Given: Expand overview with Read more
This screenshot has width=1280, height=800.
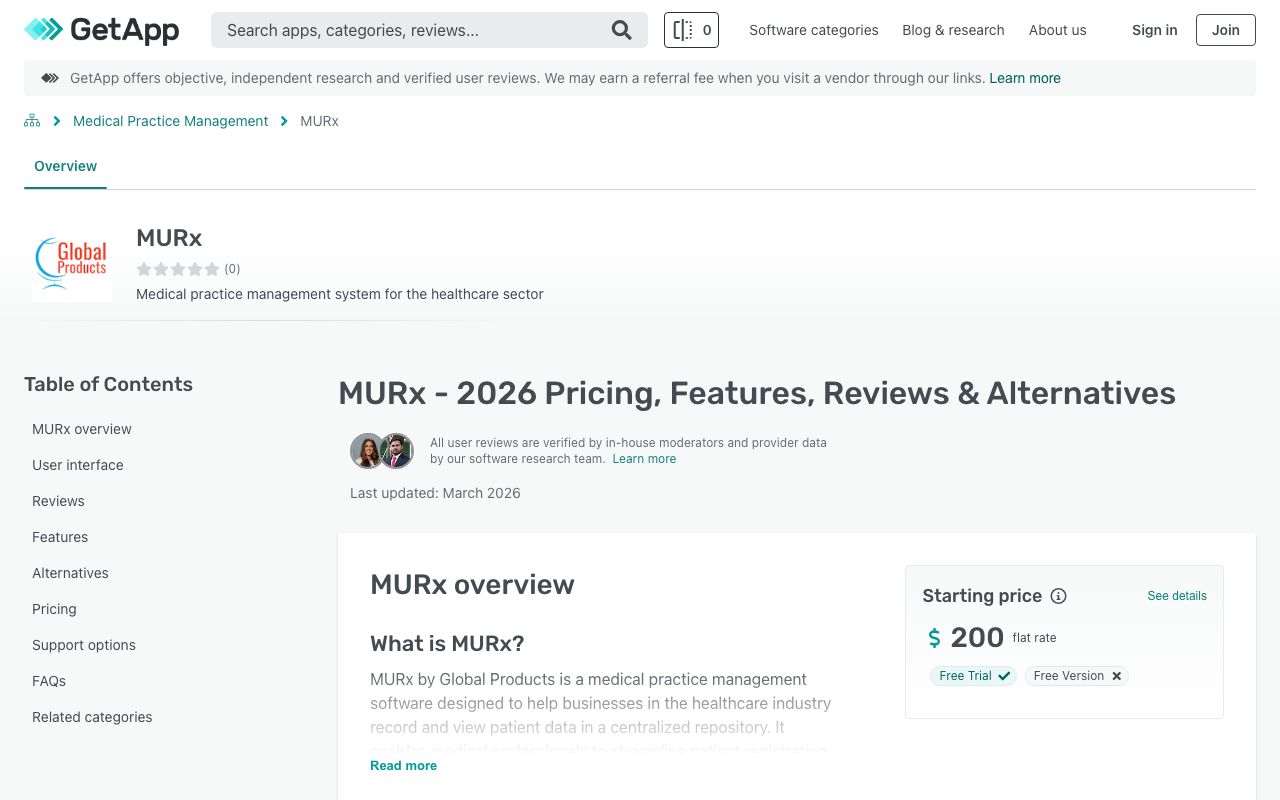Looking at the screenshot, I should pos(403,765).
